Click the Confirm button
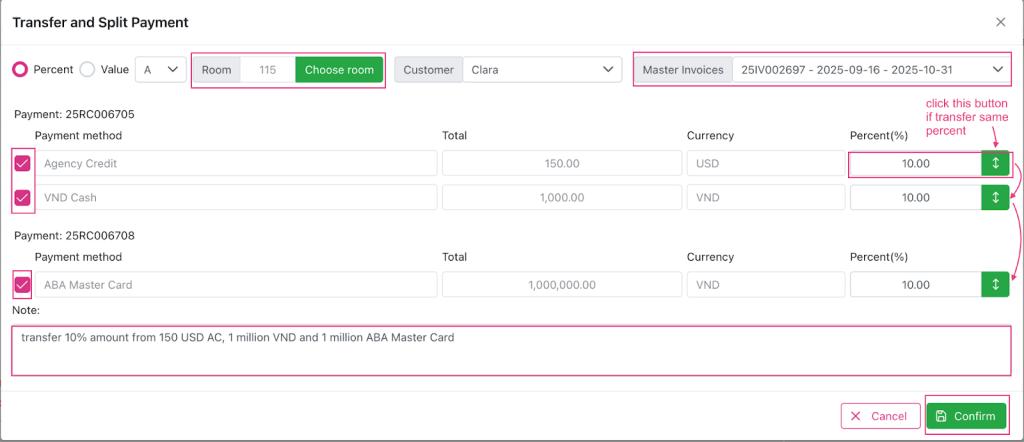 coord(965,416)
